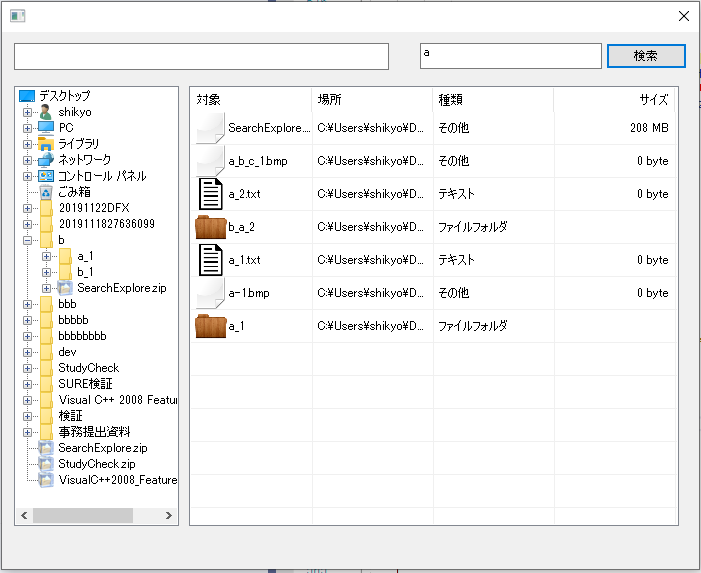Select the bbbbbbbb folder in tree
The height and width of the screenshot is (573, 701).
[82, 336]
